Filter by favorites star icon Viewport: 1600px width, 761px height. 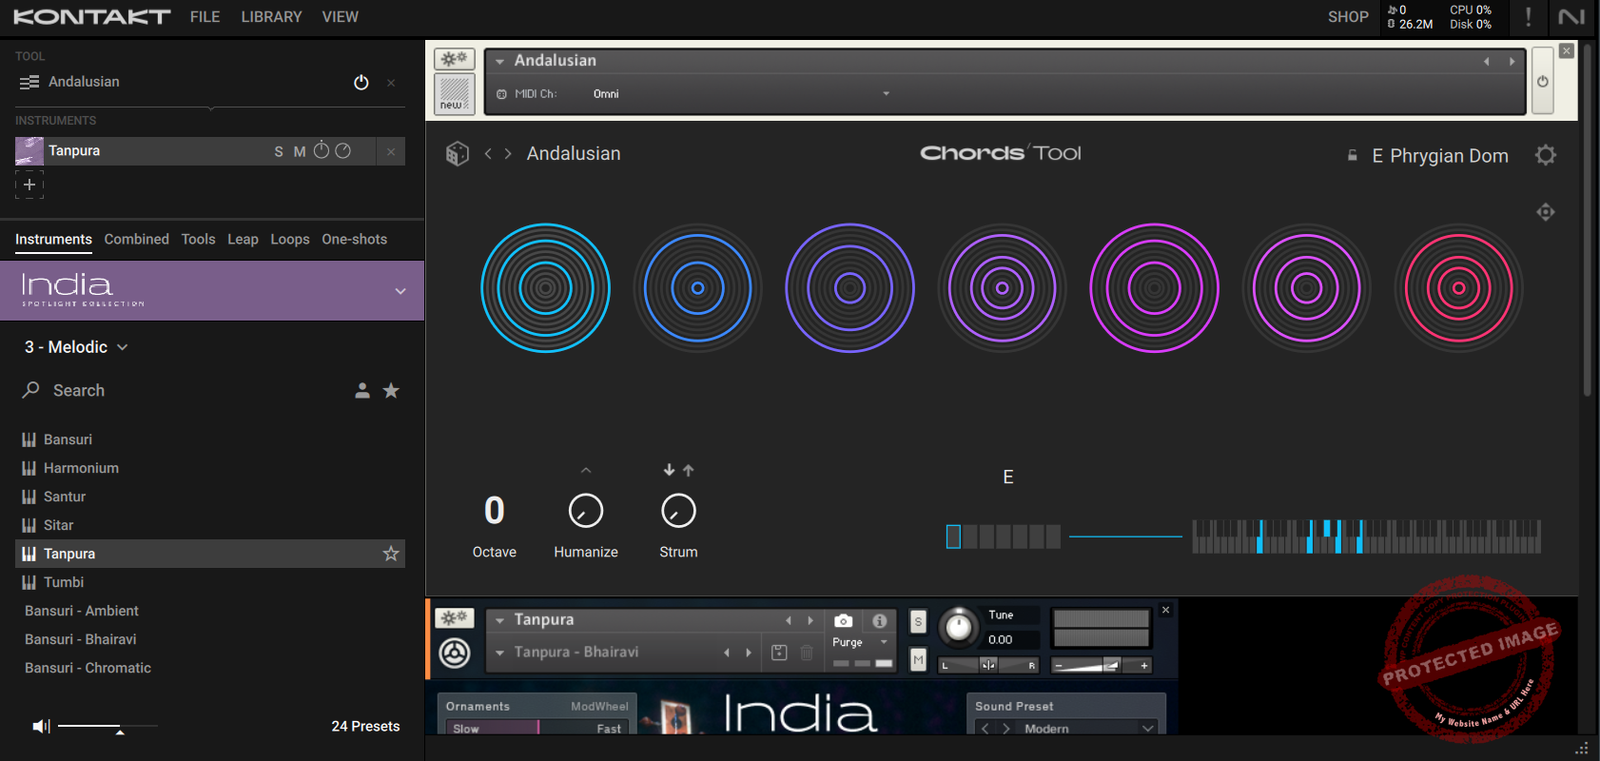391,391
